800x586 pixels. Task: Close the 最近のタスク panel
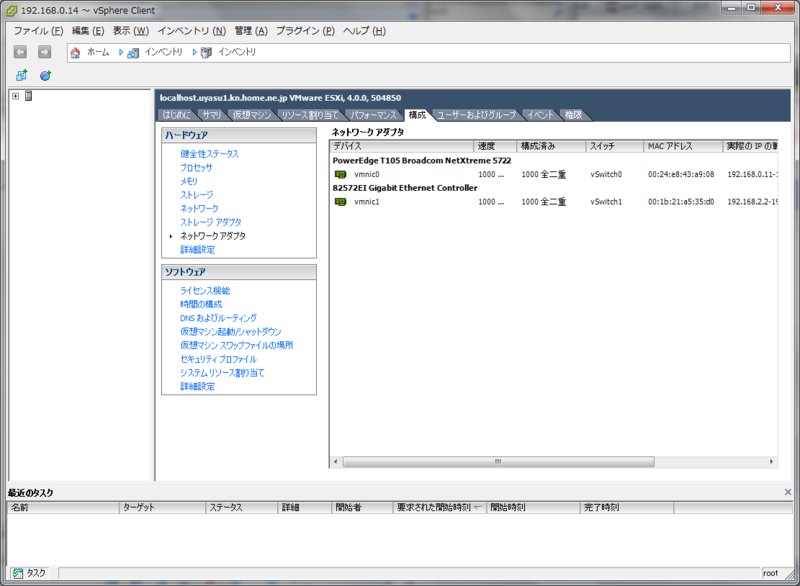pos(788,493)
